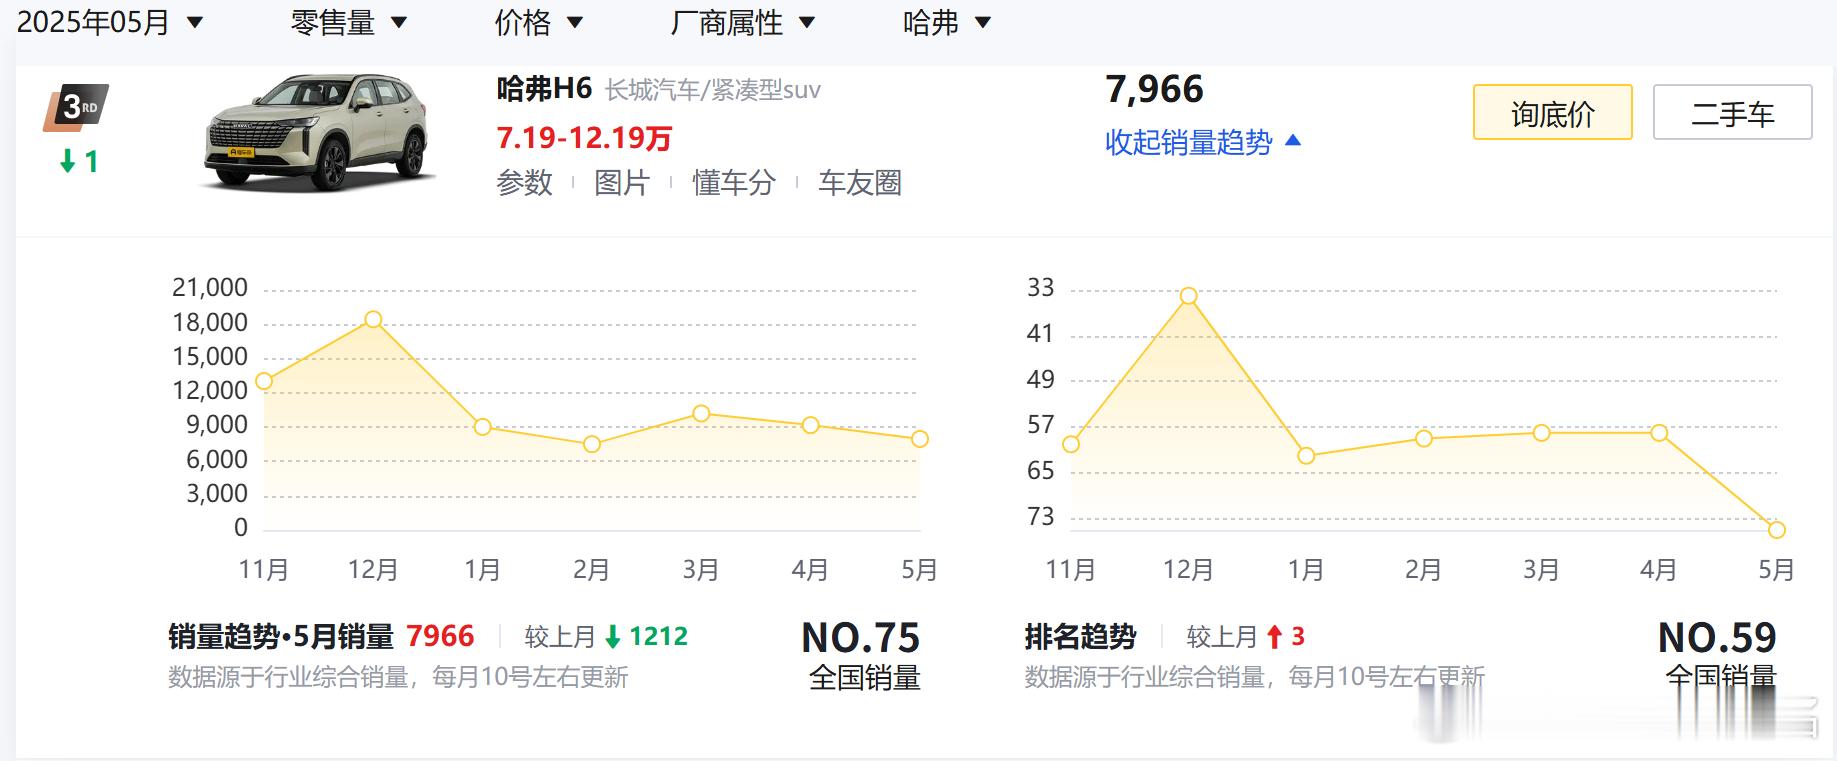Viewport: 1837px width, 761px height.
Task: Click the 73 axis label on ranking chart
Action: coord(1041,517)
